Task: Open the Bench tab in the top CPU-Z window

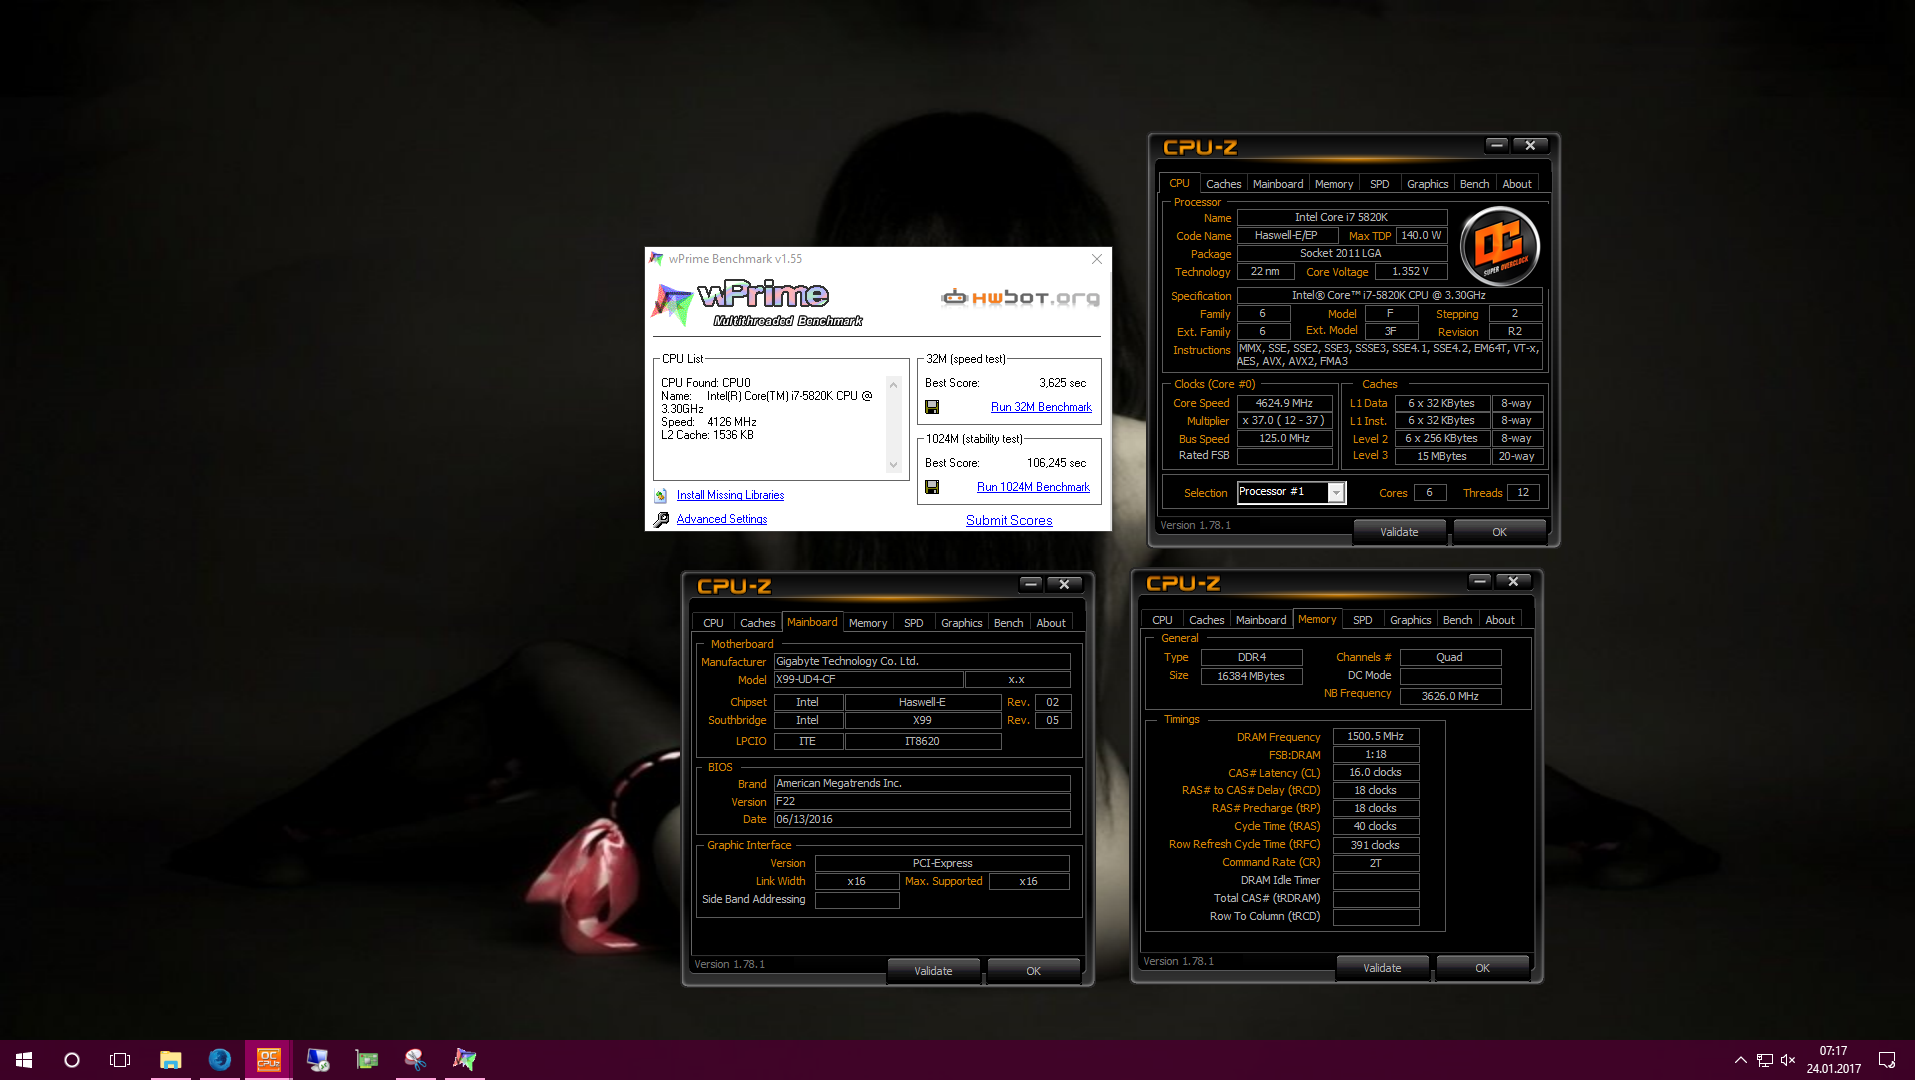Action: 1474,184
